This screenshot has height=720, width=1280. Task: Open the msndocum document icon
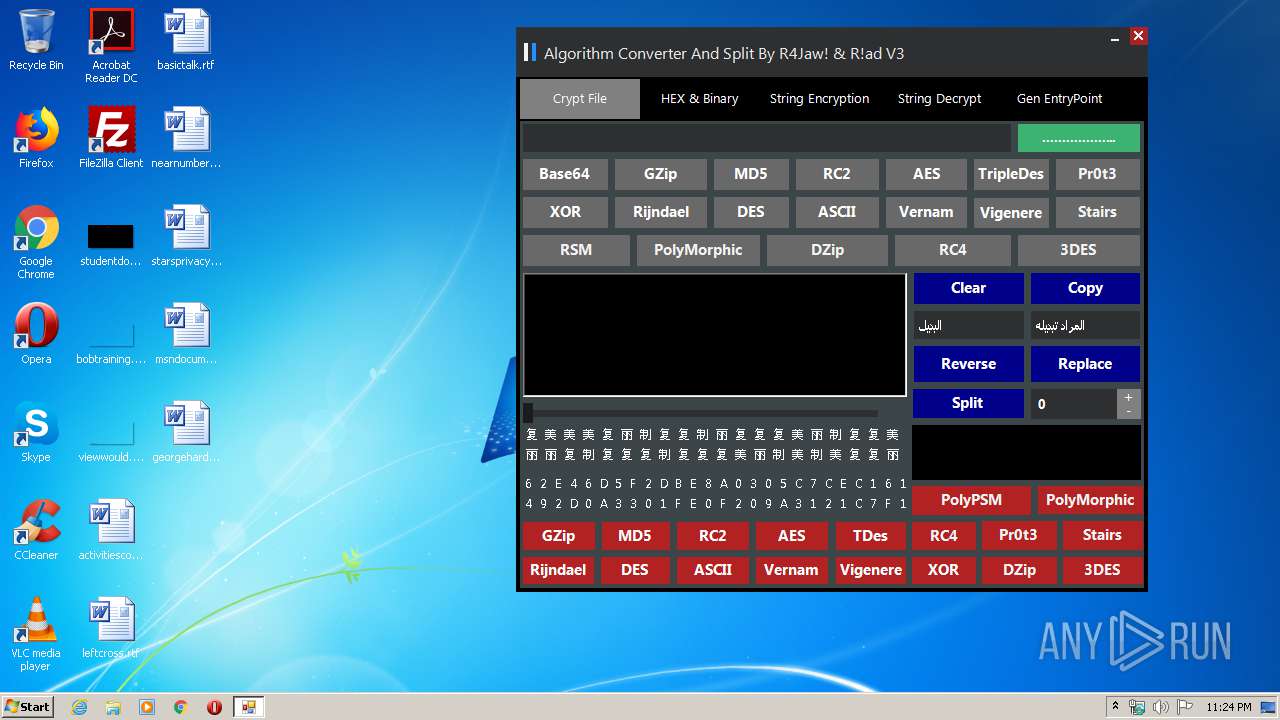click(186, 334)
